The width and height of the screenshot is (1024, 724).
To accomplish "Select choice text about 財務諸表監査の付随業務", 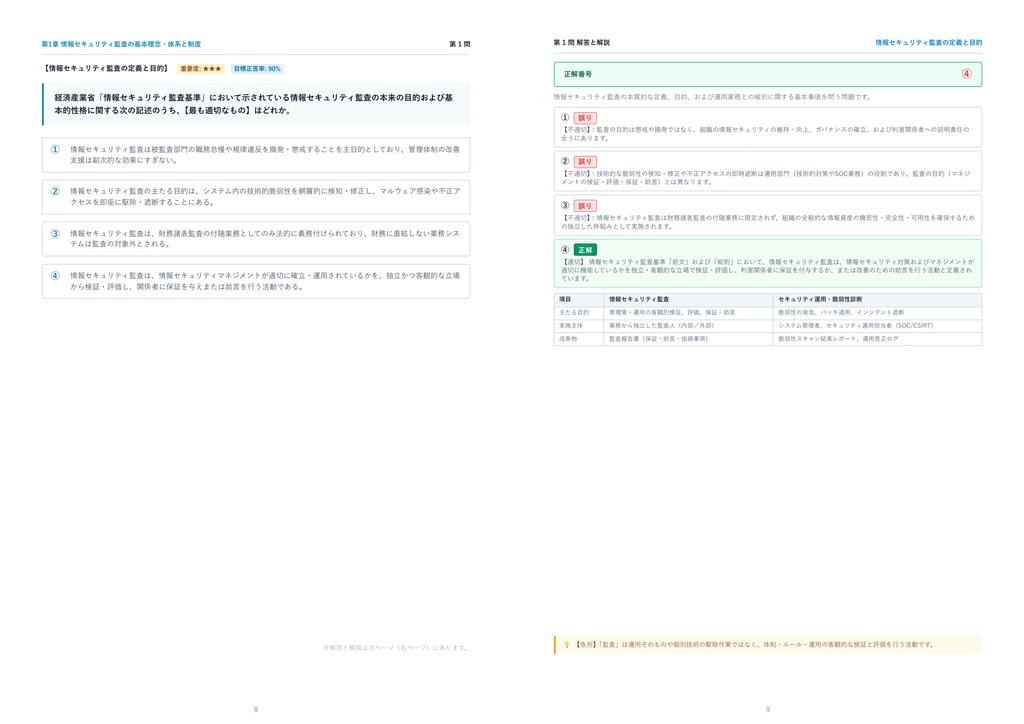I will point(264,238).
